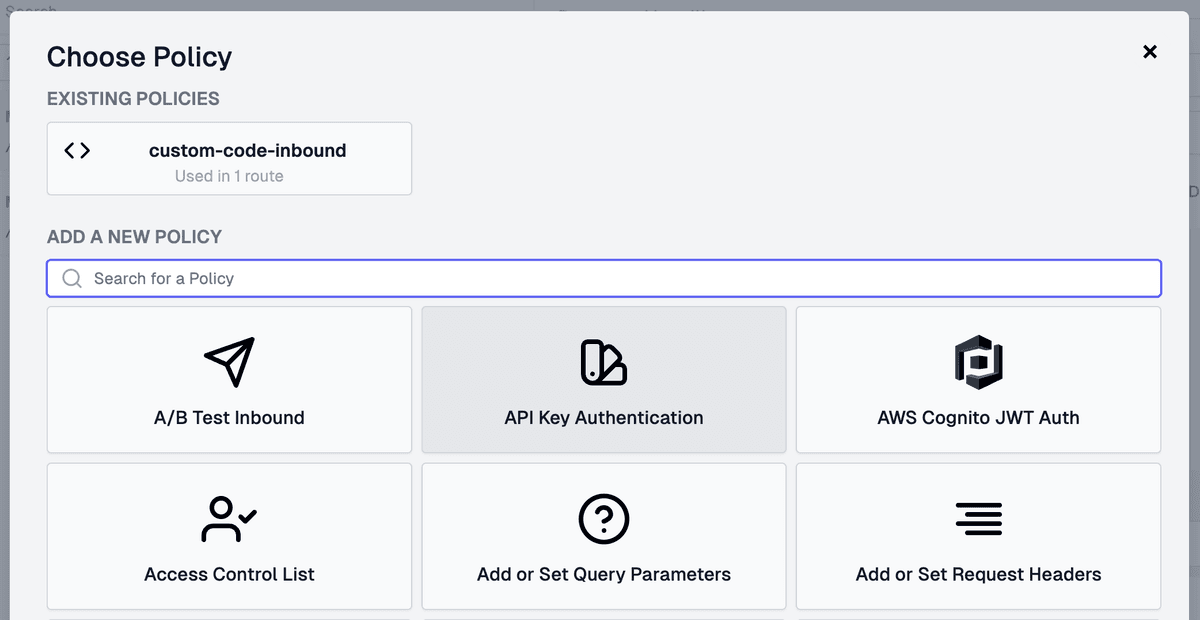The image size is (1200, 620).
Task: Choose the Add or Set Query Parameters policy
Action: [603, 536]
